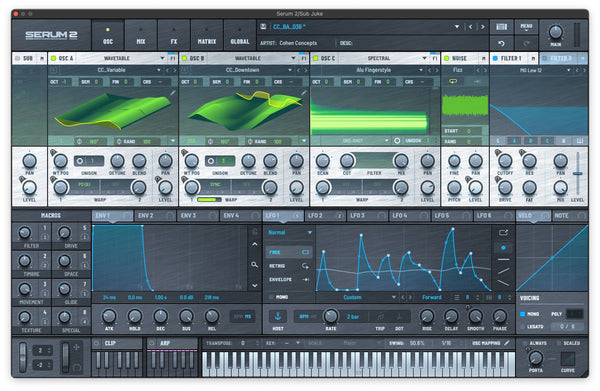The height and width of the screenshot is (391, 600).
Task: Switch to the FX tab
Action: [x=174, y=36]
